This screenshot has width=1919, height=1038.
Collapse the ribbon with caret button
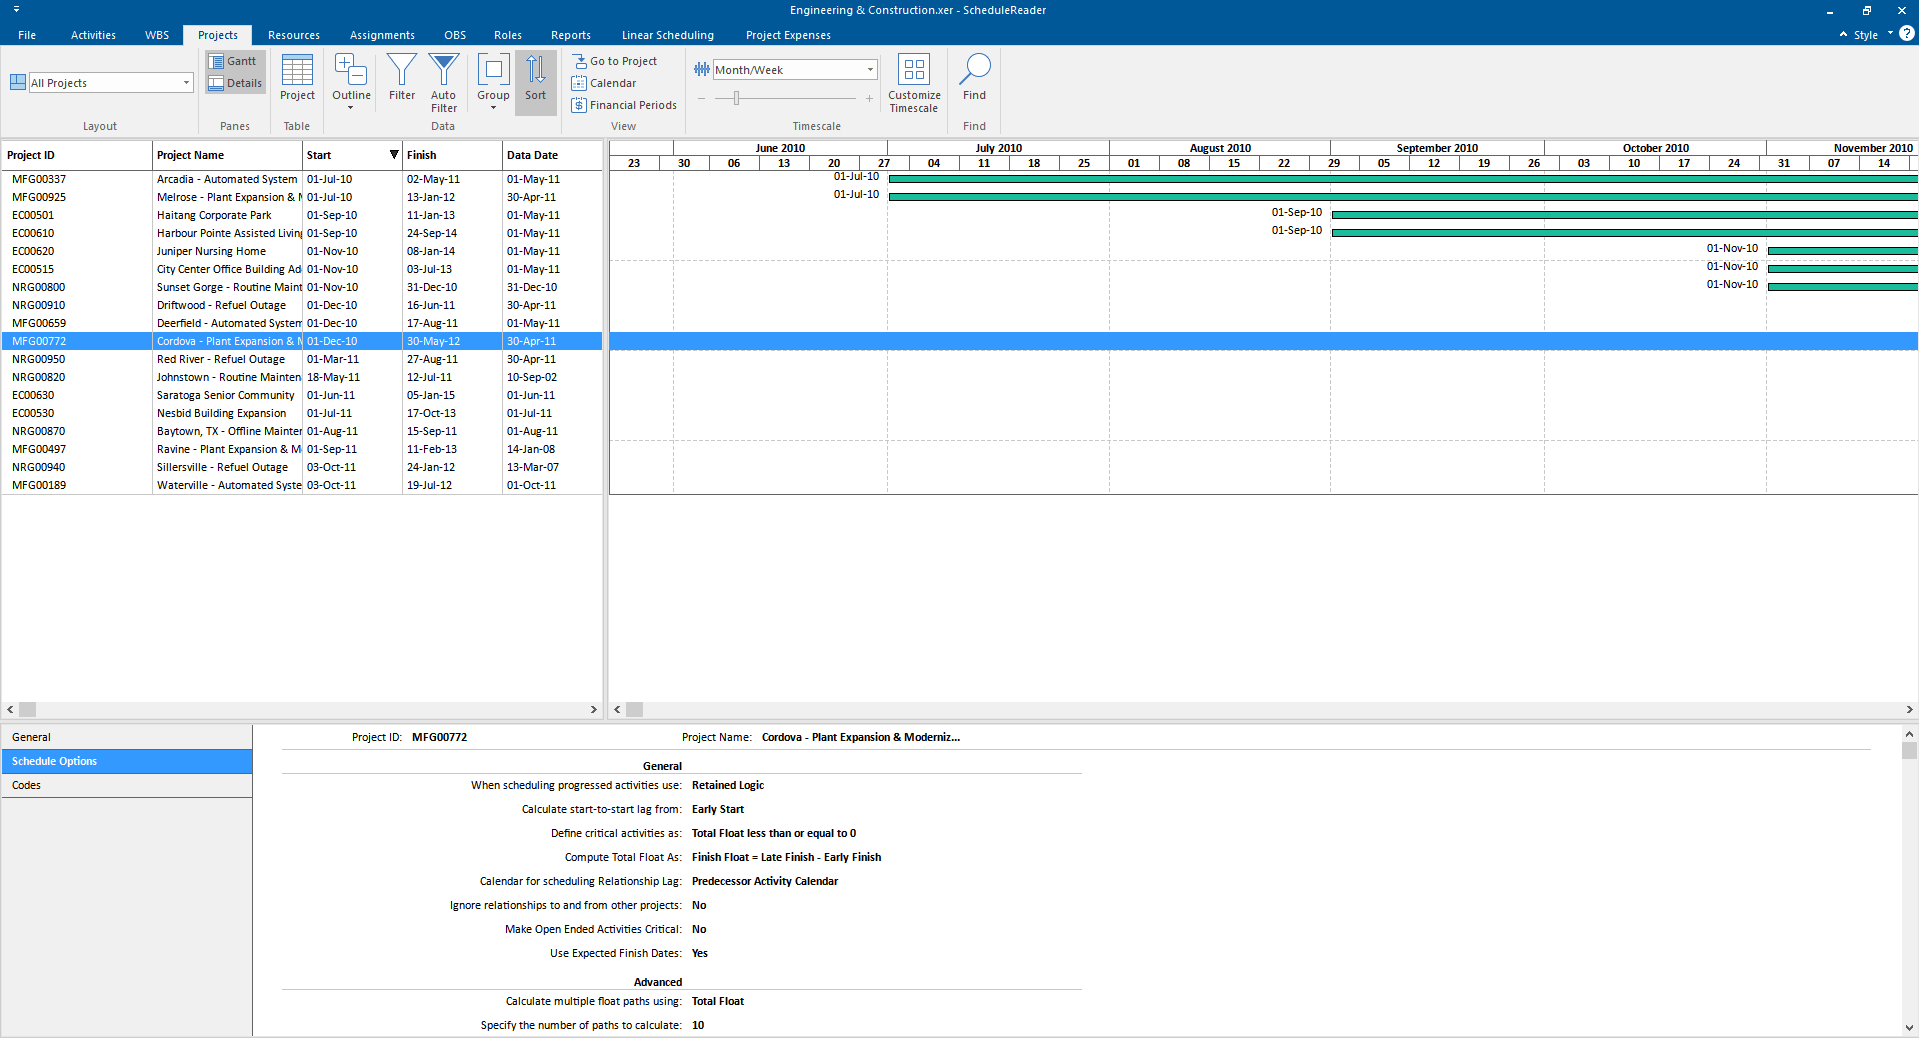click(1843, 34)
